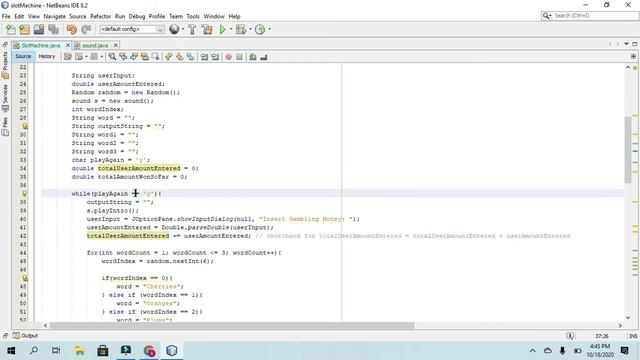Stop macro recording square icon
640x360 pixels.
(x=239, y=57)
